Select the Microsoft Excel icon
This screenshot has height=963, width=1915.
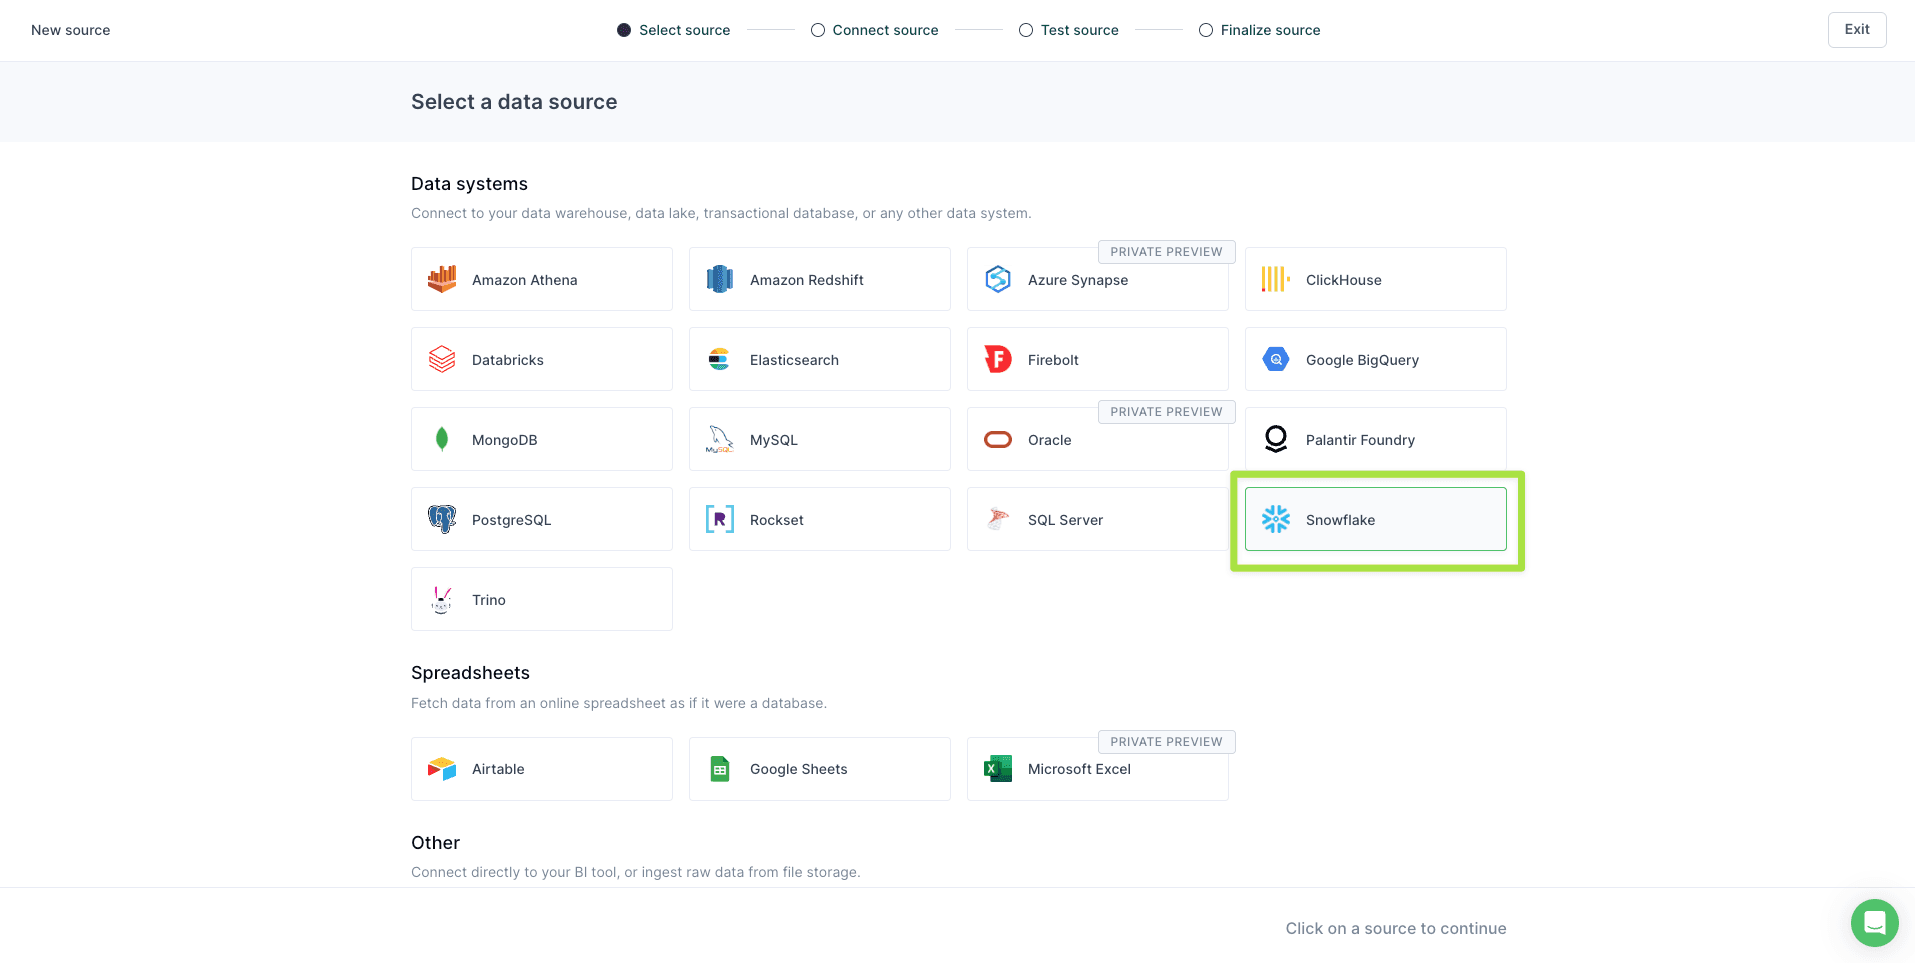click(997, 768)
